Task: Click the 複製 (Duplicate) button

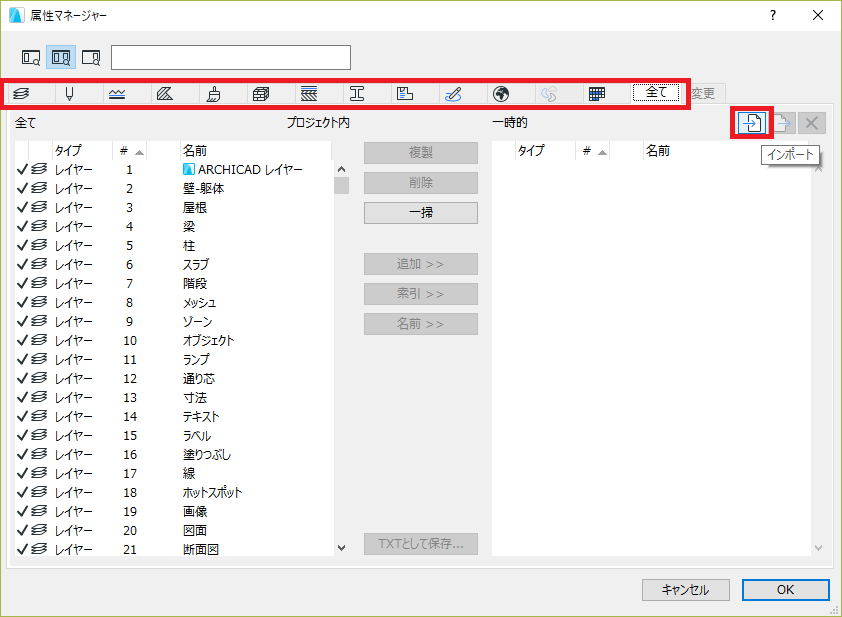Action: [x=420, y=153]
